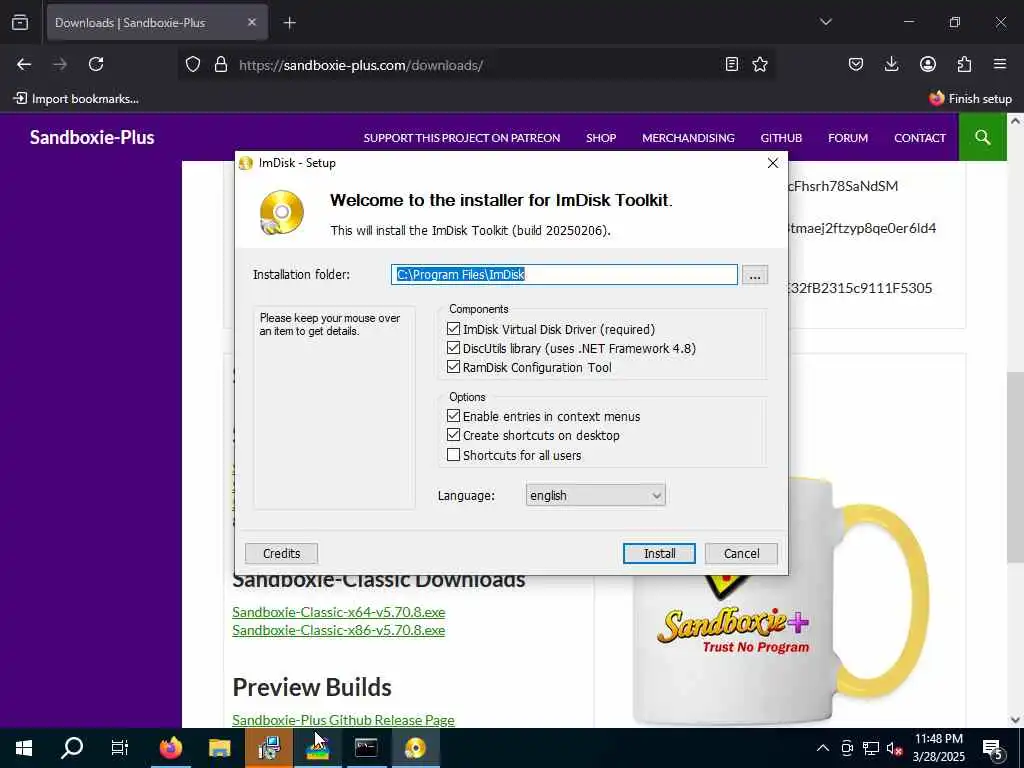
Task: Click the scrollbar down arrow
Action: [x=1015, y=720]
